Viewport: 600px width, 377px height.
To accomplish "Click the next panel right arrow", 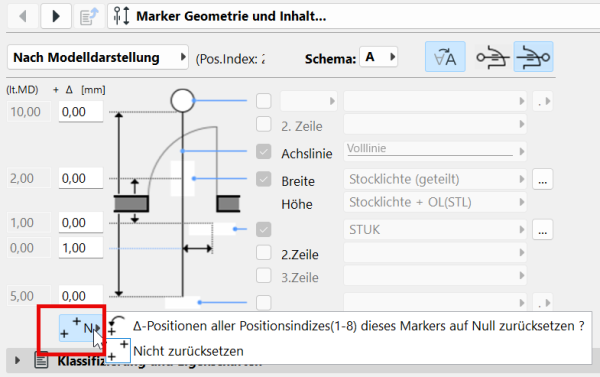I will click(x=56, y=16).
